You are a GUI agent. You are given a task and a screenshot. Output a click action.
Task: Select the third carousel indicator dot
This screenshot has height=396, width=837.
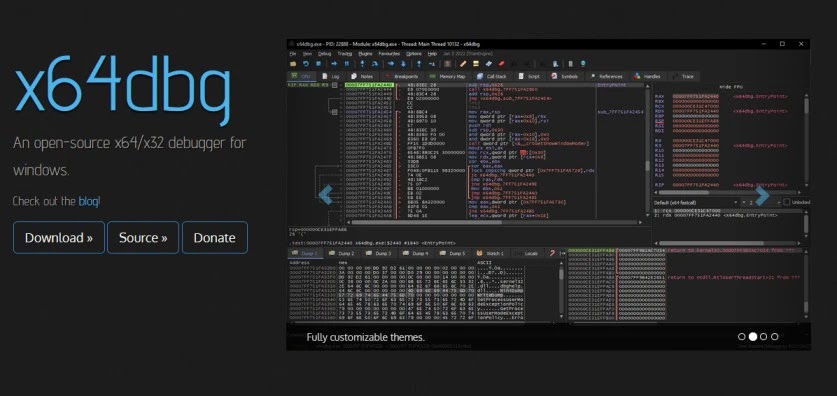click(763, 337)
